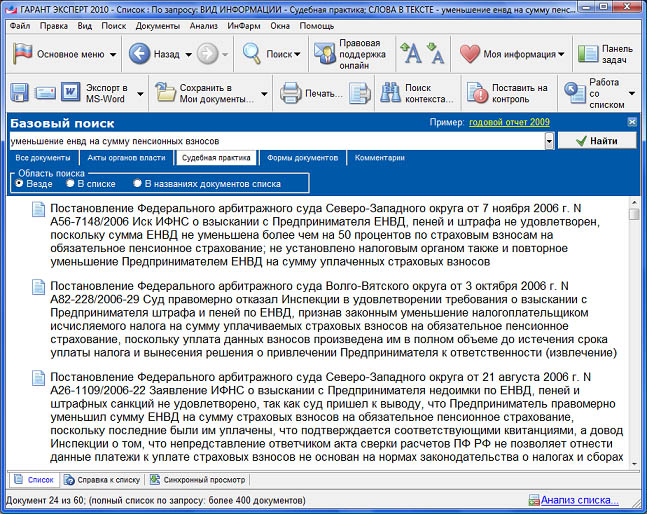This screenshot has height=514, width=647.
Task: Open the Анализ menu
Action: pos(203,24)
